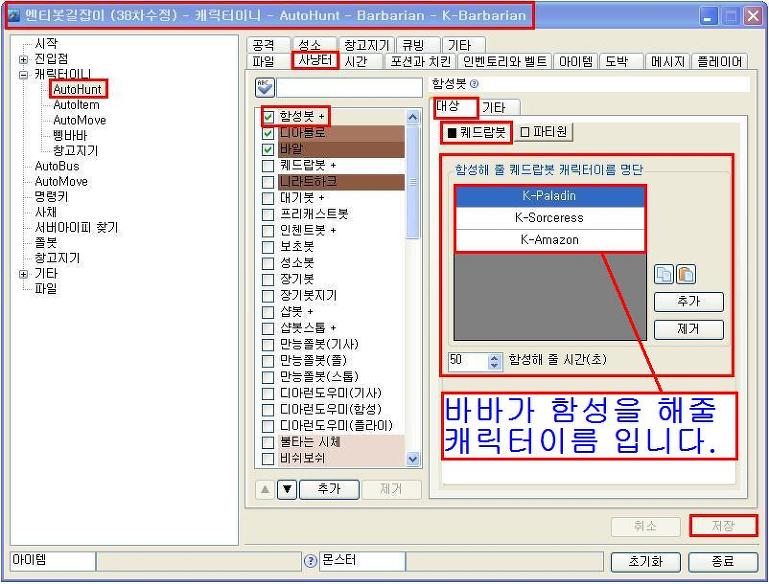Check the 인첸트봇 + checkbox
The height and width of the screenshot is (584, 769).
(268, 230)
